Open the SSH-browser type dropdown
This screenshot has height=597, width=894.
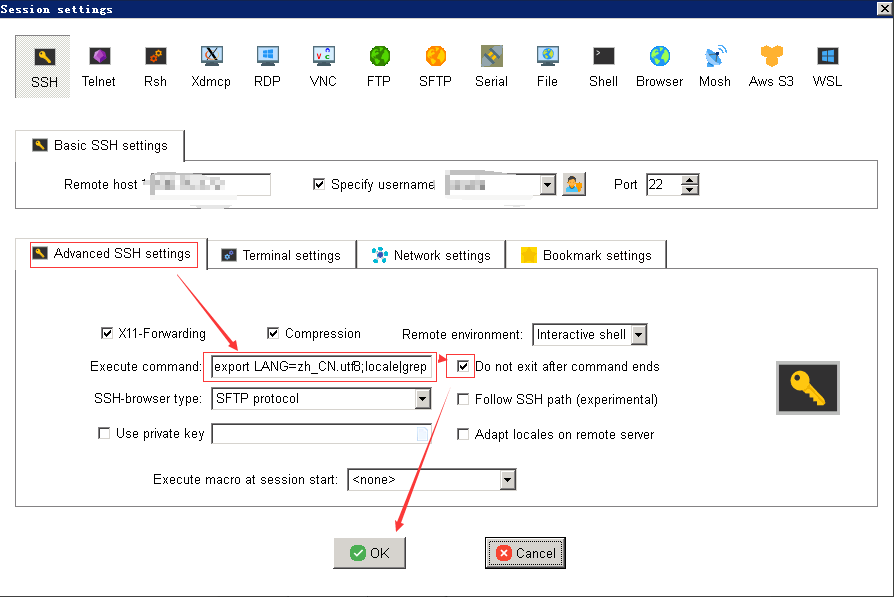pos(423,398)
